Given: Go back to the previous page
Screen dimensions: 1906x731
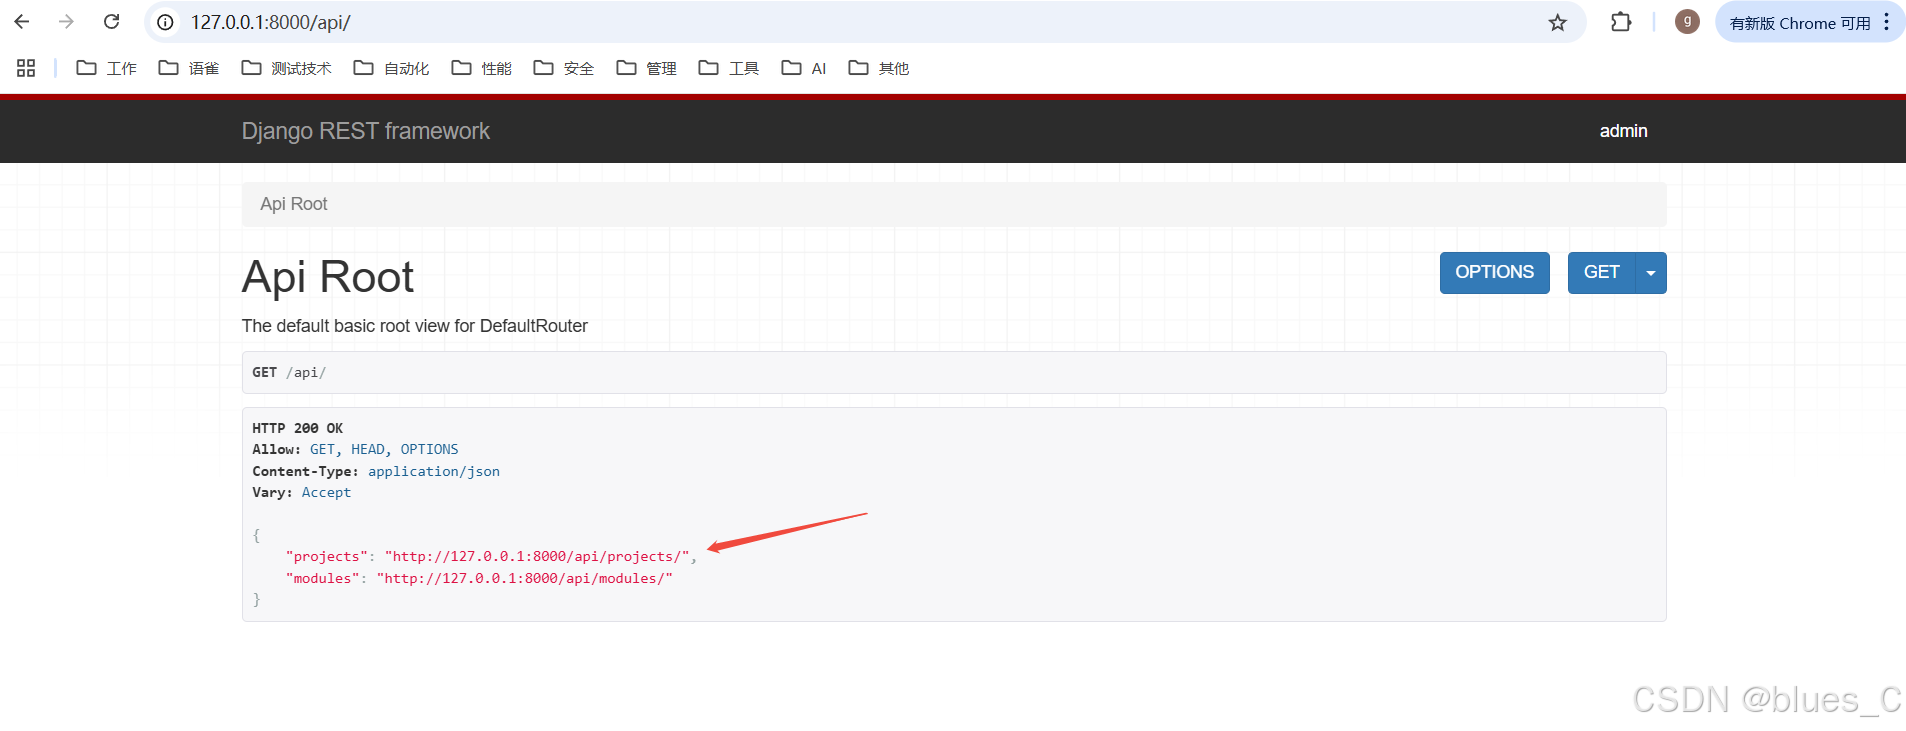Looking at the screenshot, I should point(22,22).
